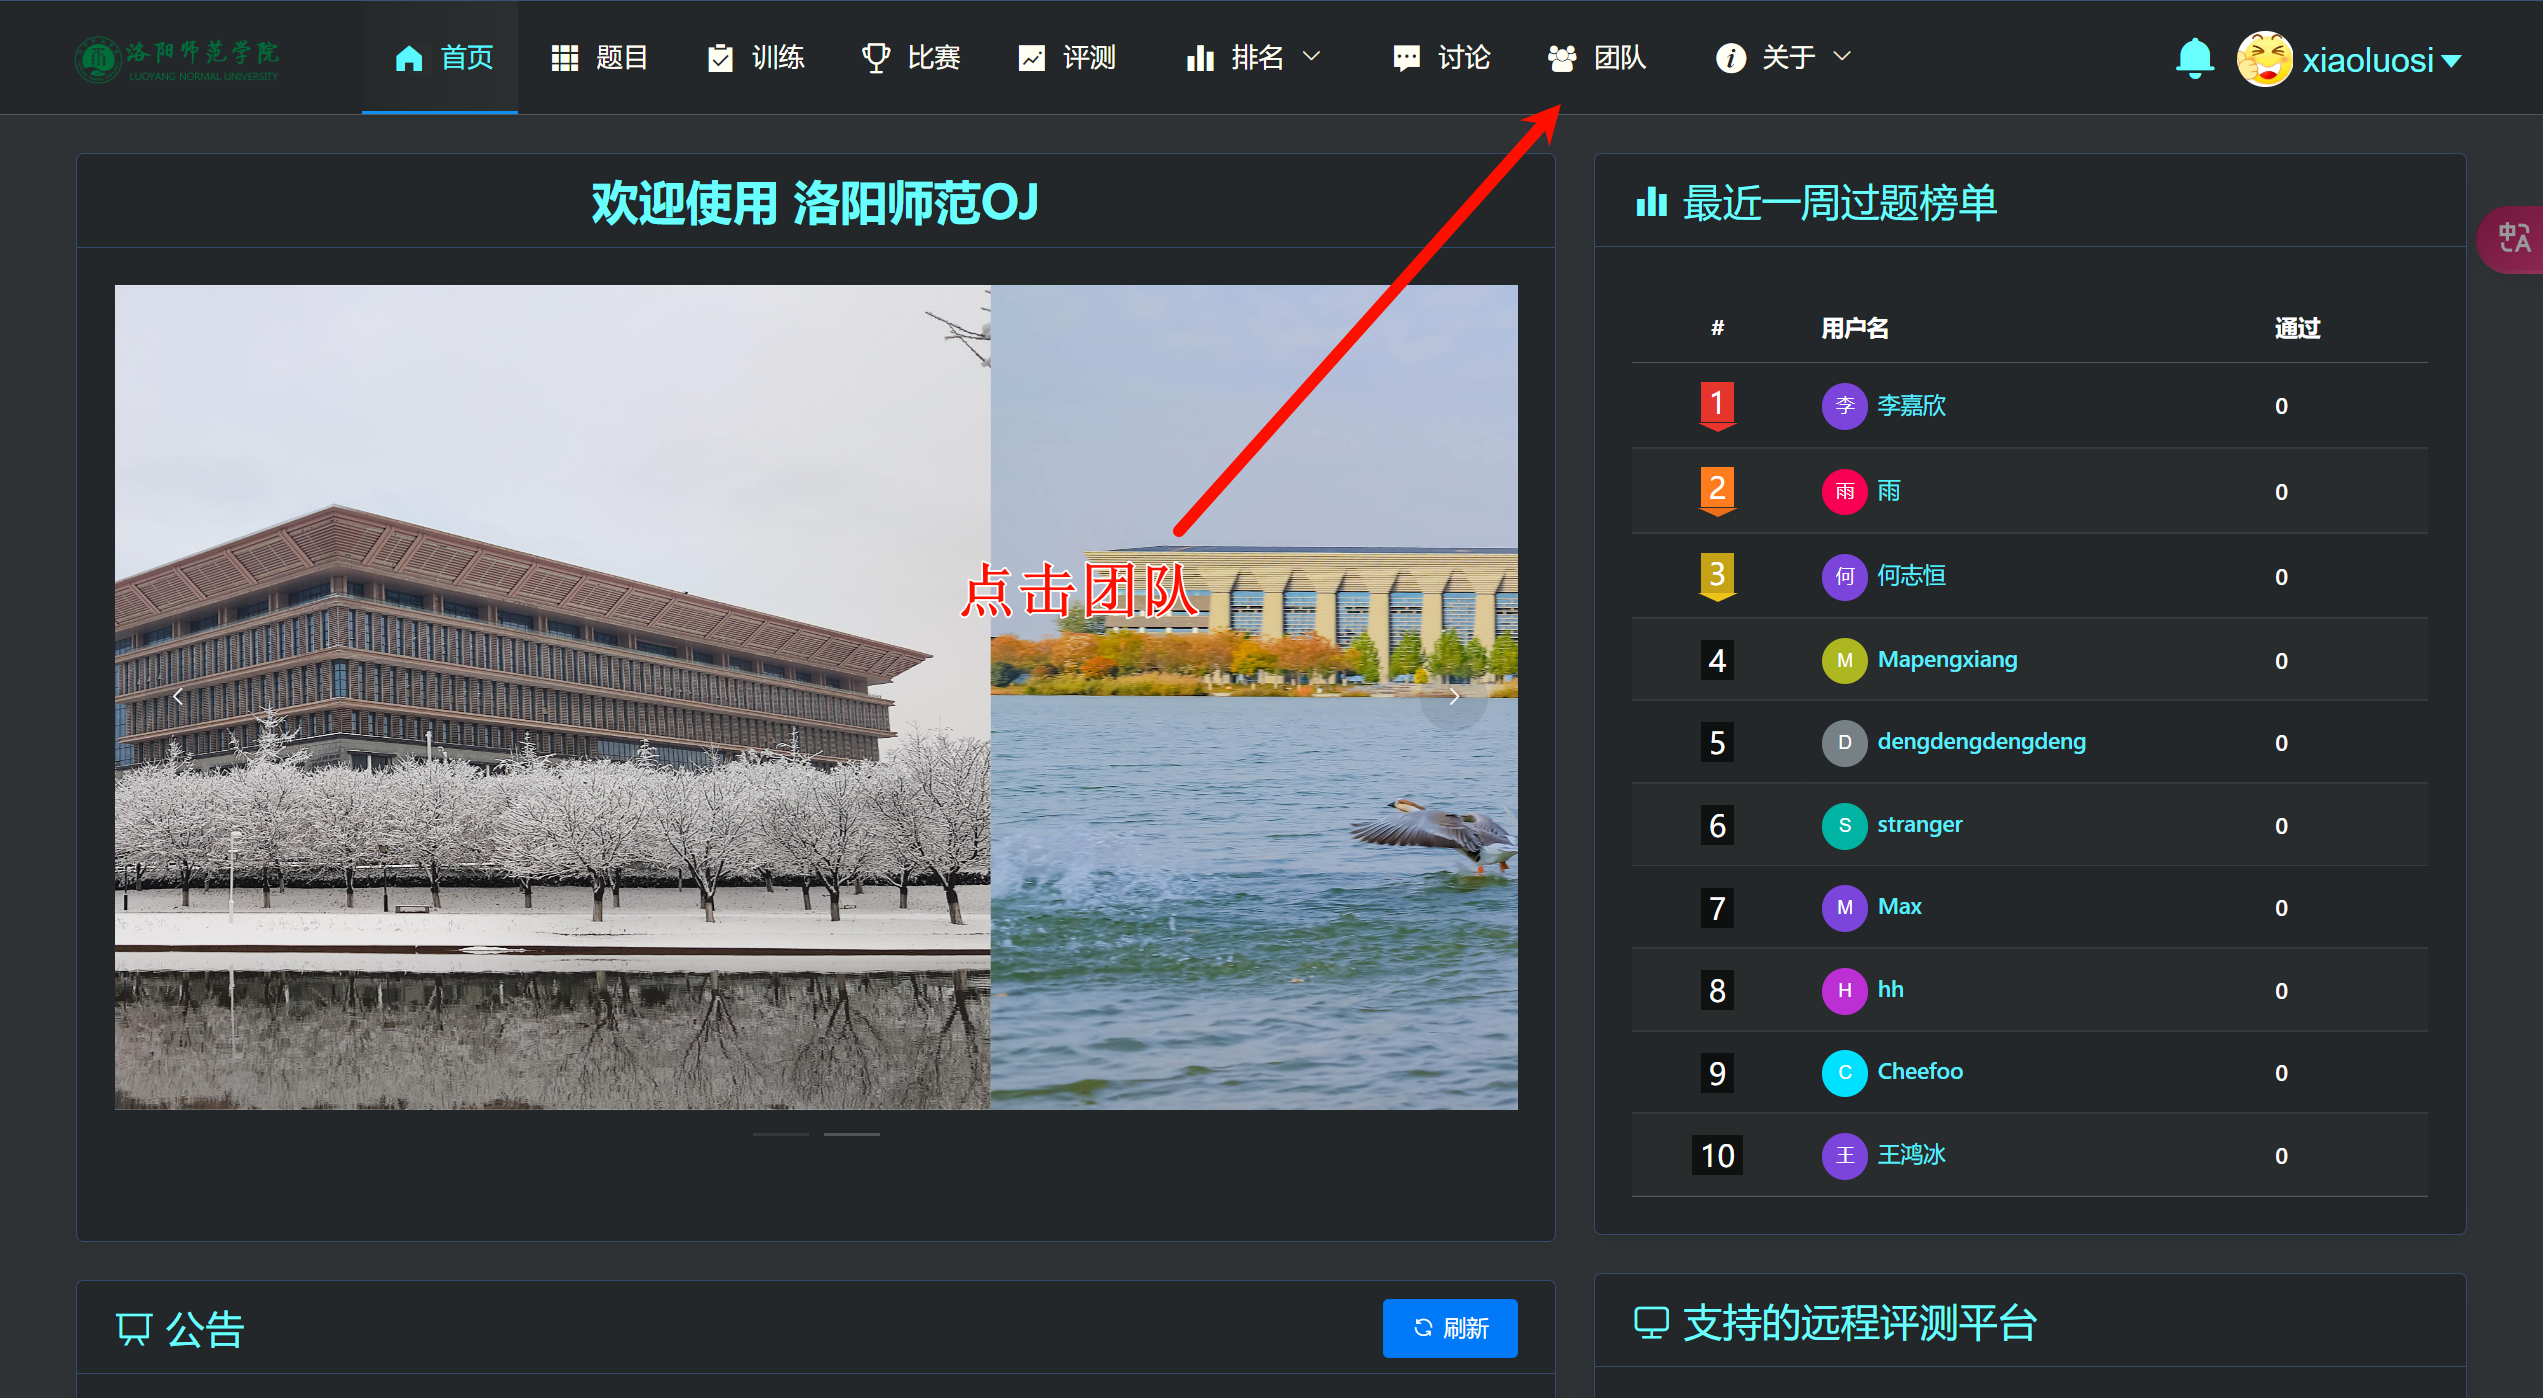
Task: Click the 讨论 chat bubble icon
Action: click(1406, 58)
